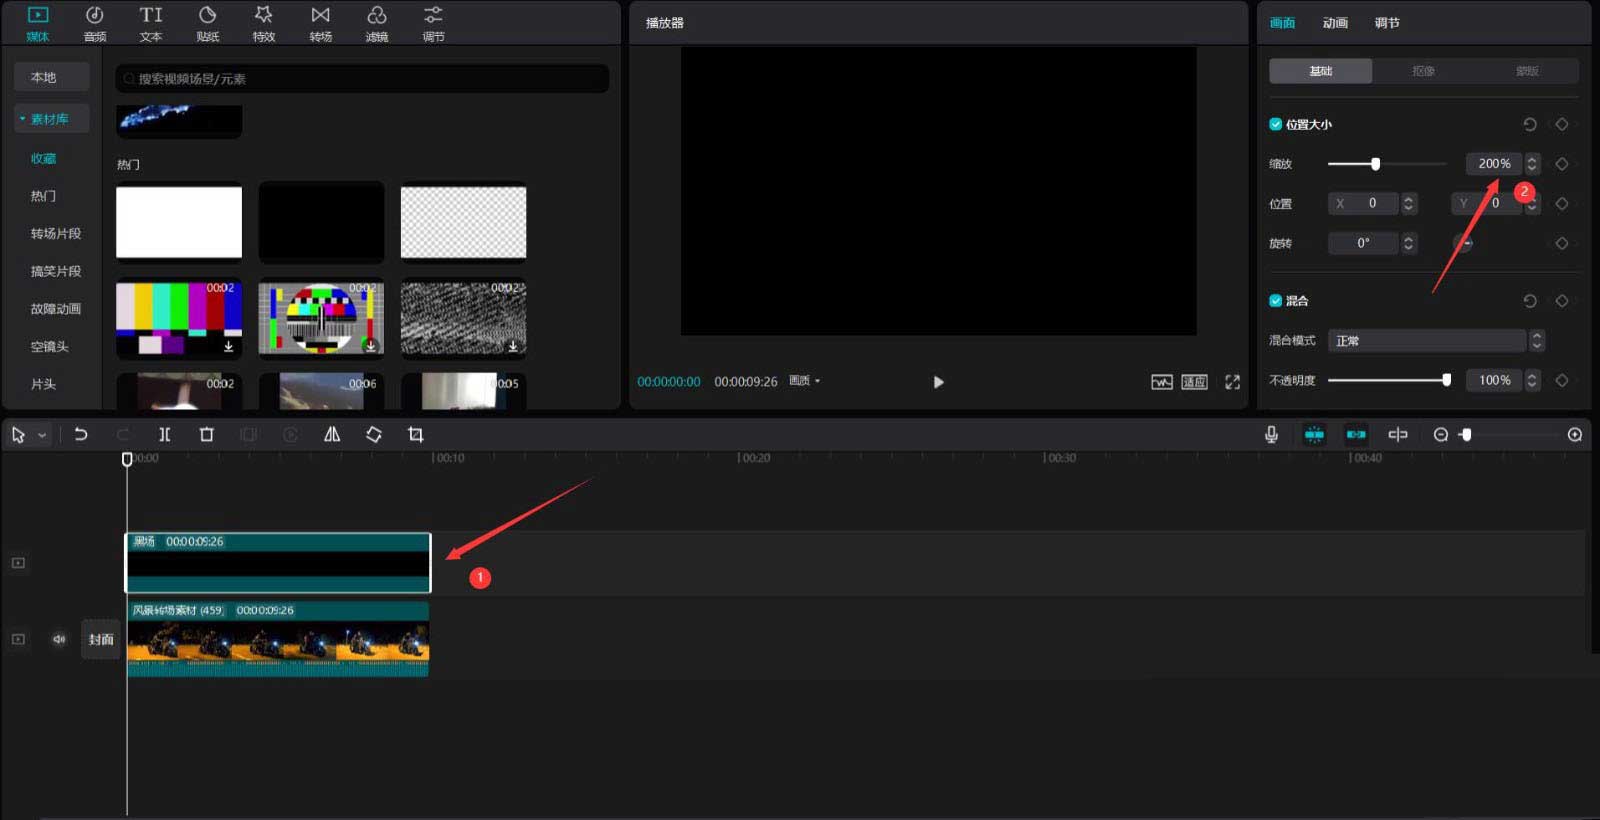The height and width of the screenshot is (820, 1600).
Task: Open the 收藏 favorites category
Action: [x=43, y=159]
